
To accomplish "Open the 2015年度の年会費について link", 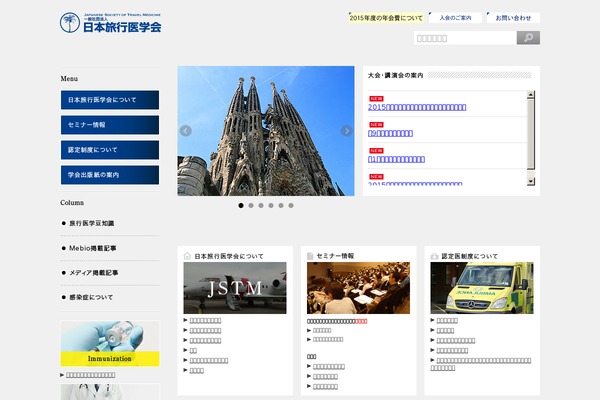I will [x=386, y=18].
